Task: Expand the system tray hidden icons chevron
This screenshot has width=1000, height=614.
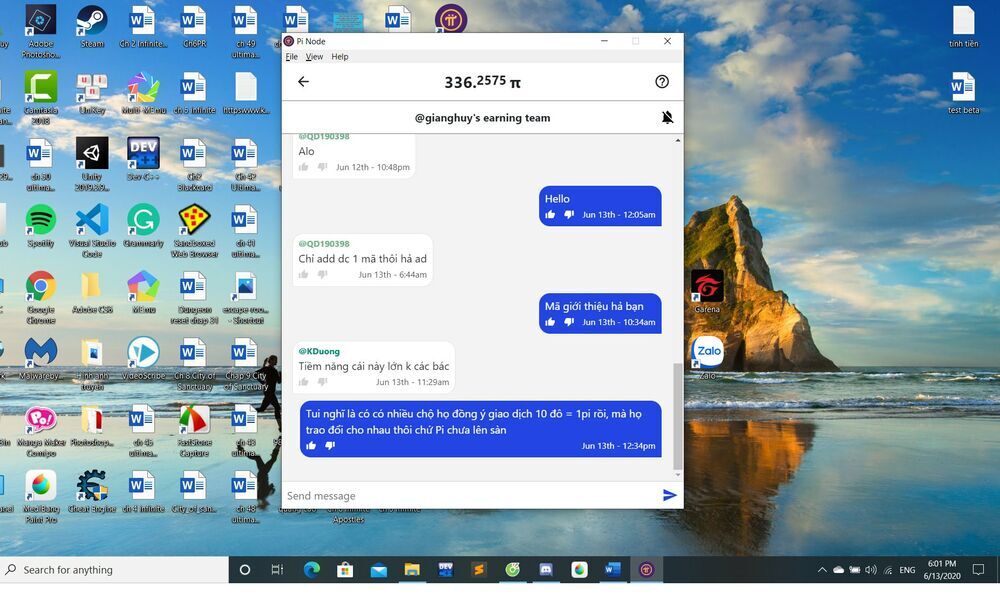Action: [822, 570]
